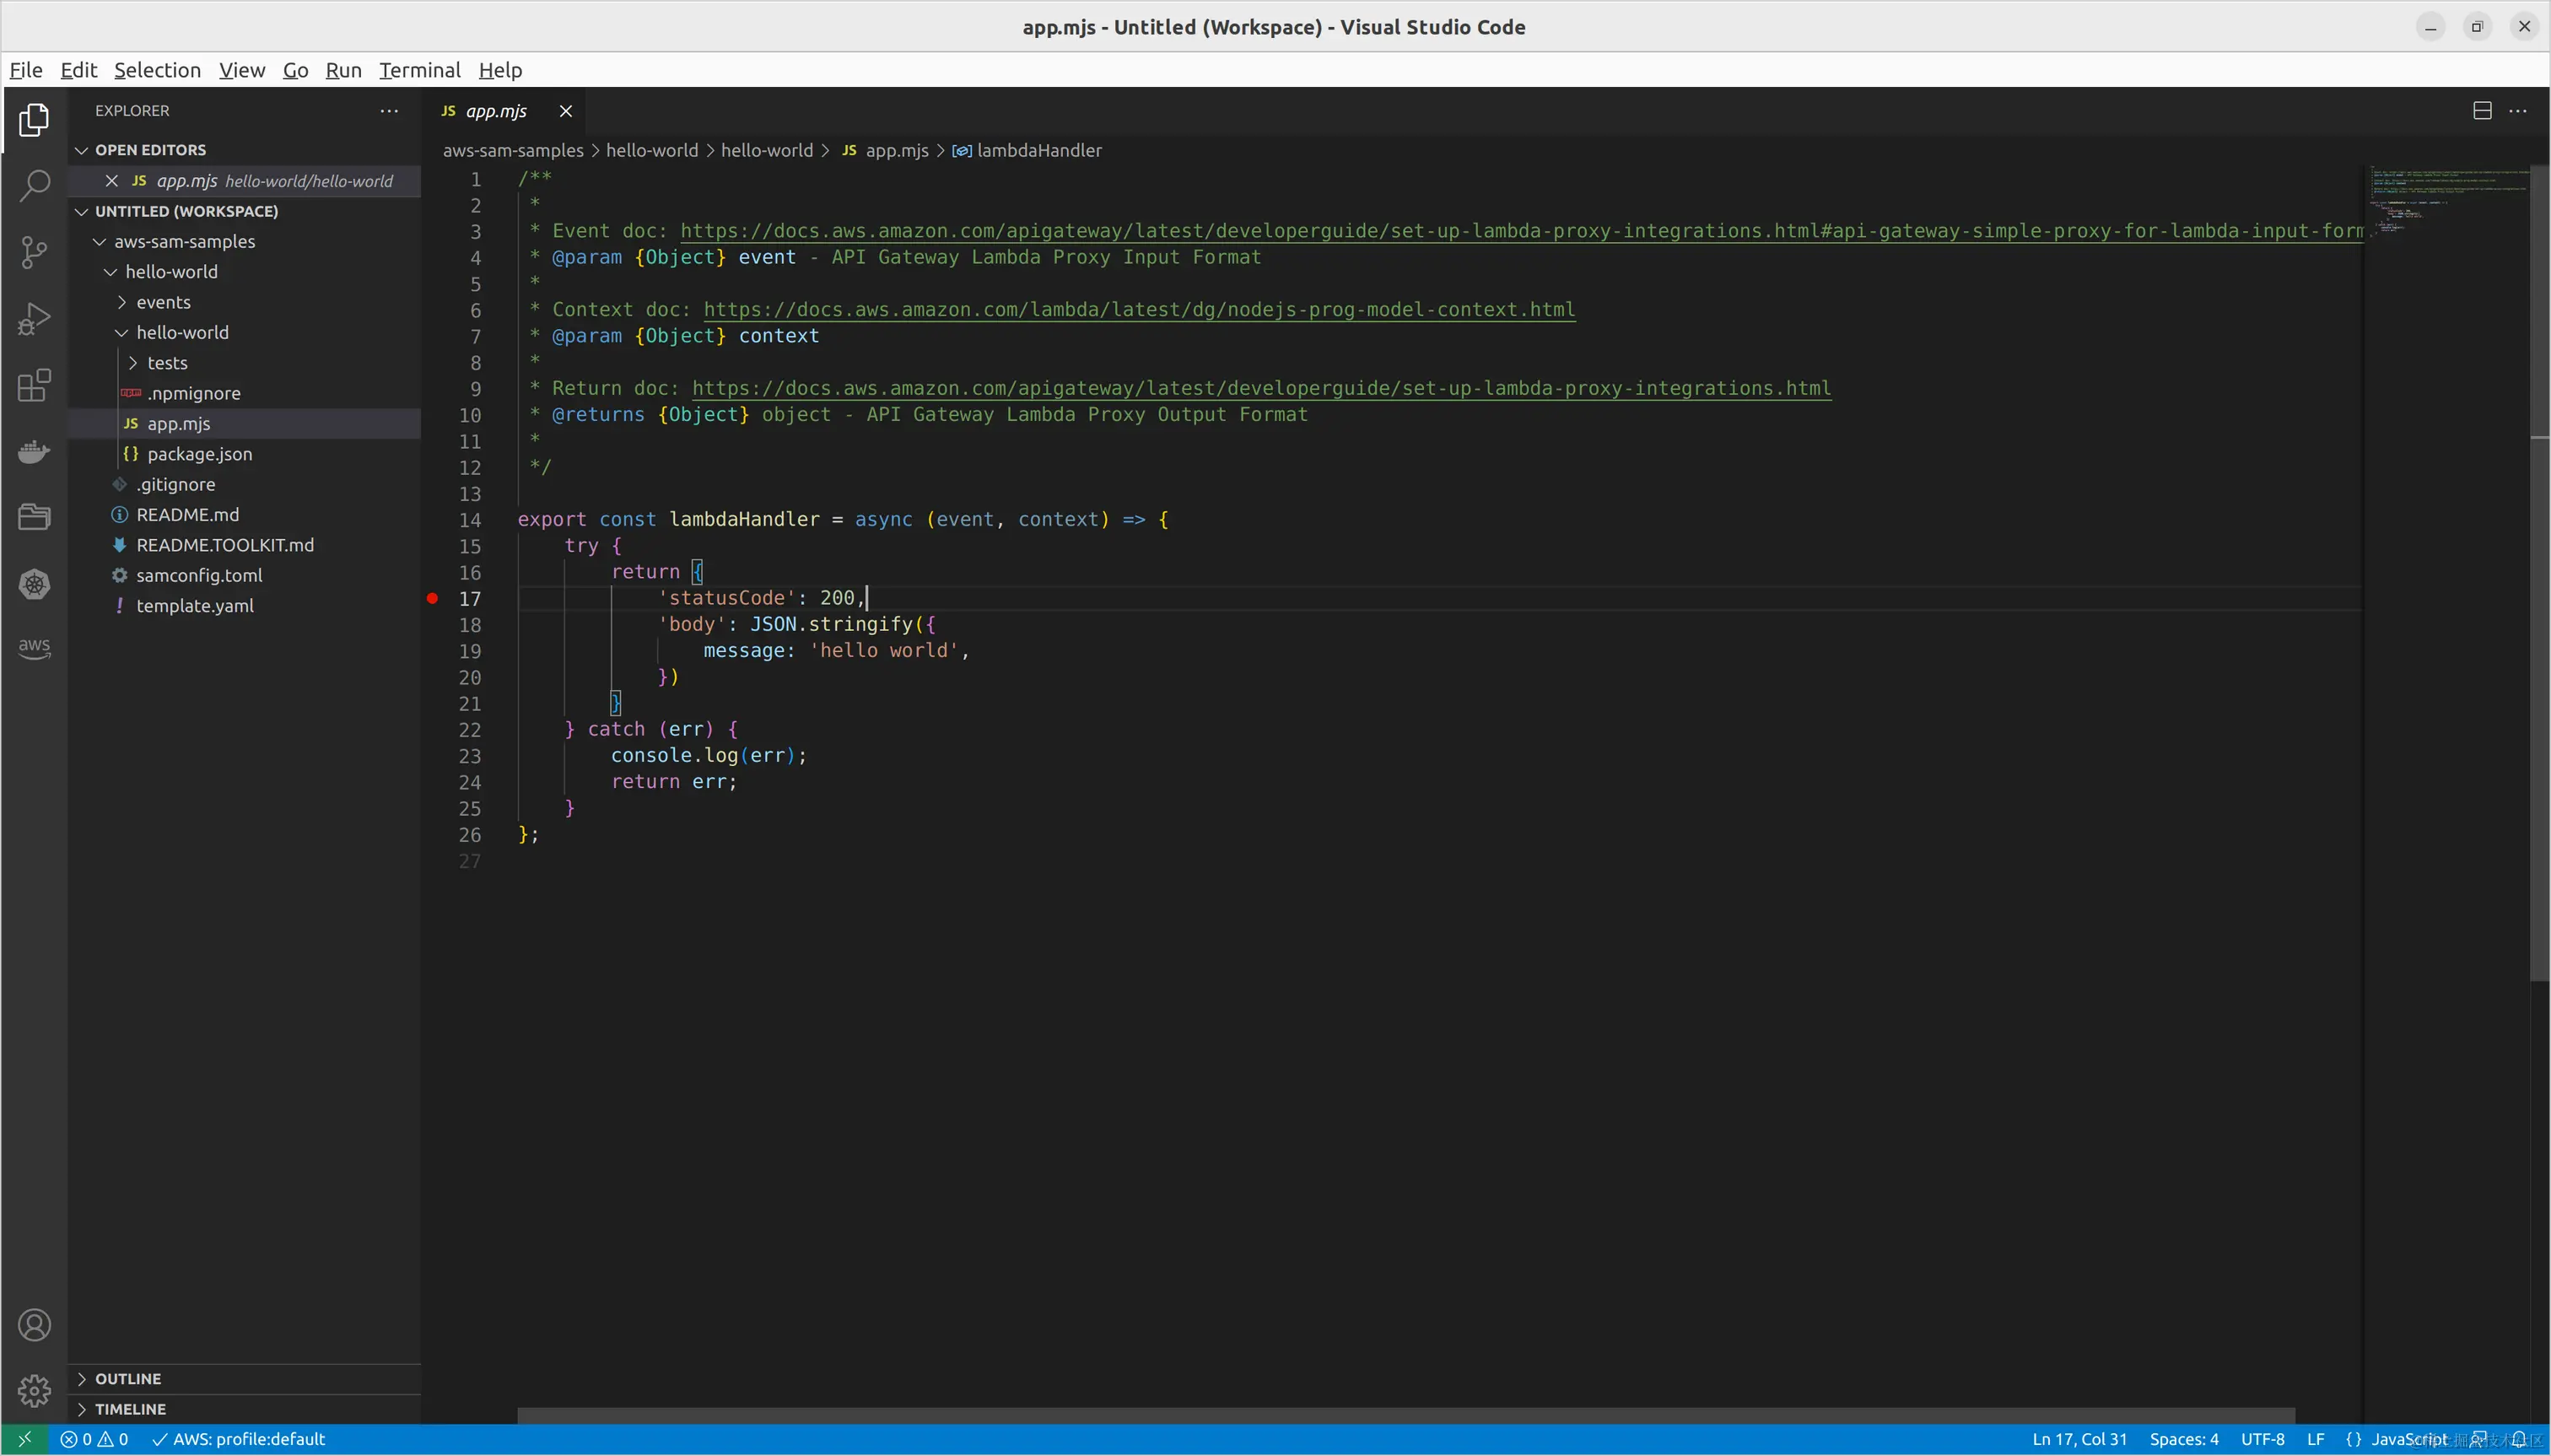Open the Docker panel icon
Viewport: 2551px width, 1456px height.
34,452
